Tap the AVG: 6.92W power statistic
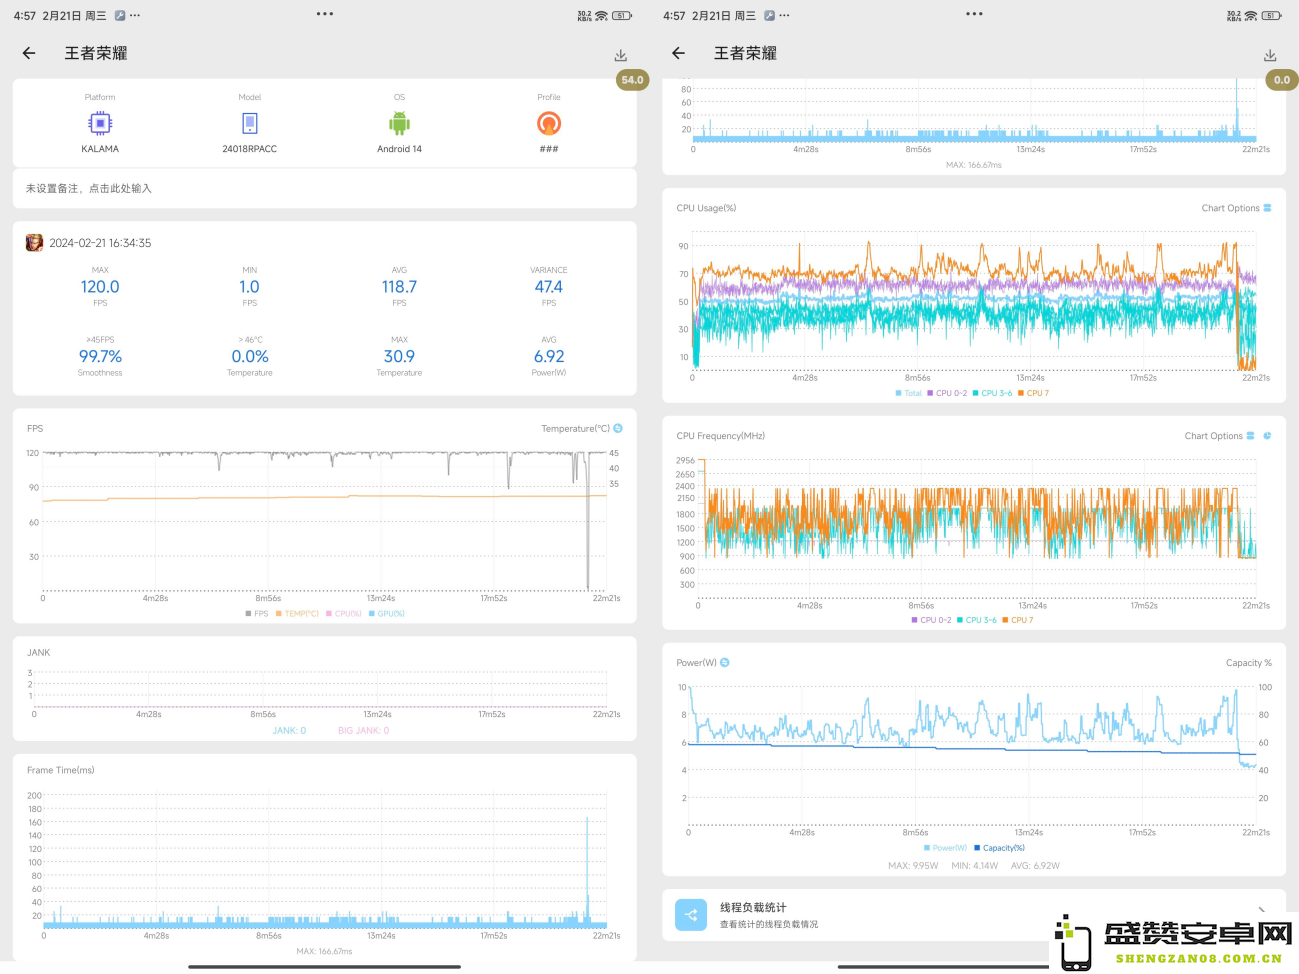Screen dimensions: 1299x974 (1035, 866)
